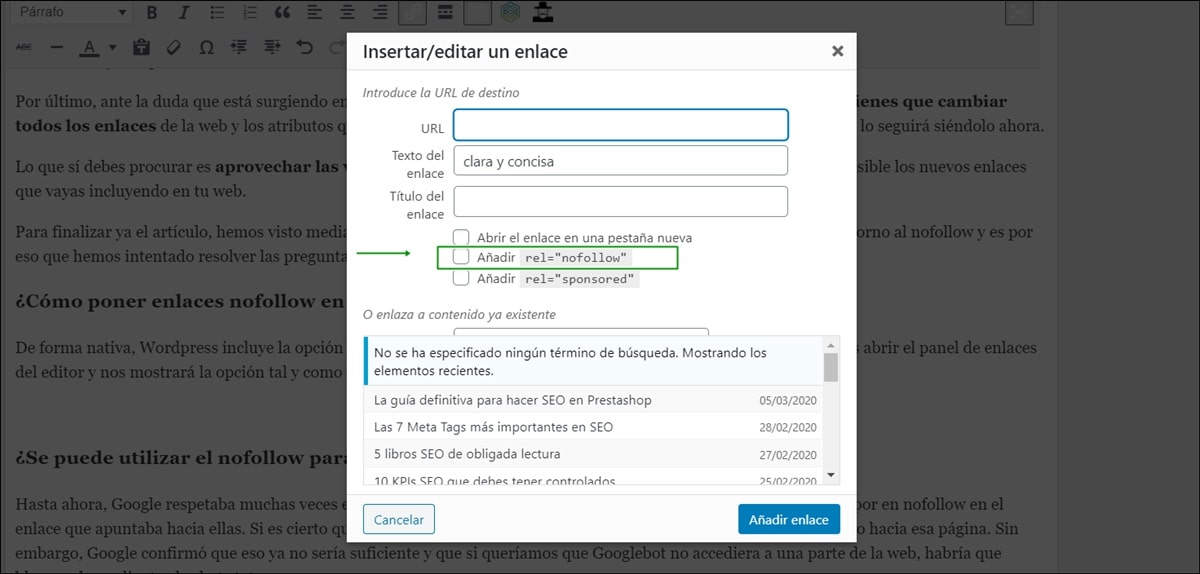This screenshot has width=1200, height=574.
Task: Clear formatting with the eraser icon
Action: click(x=174, y=47)
